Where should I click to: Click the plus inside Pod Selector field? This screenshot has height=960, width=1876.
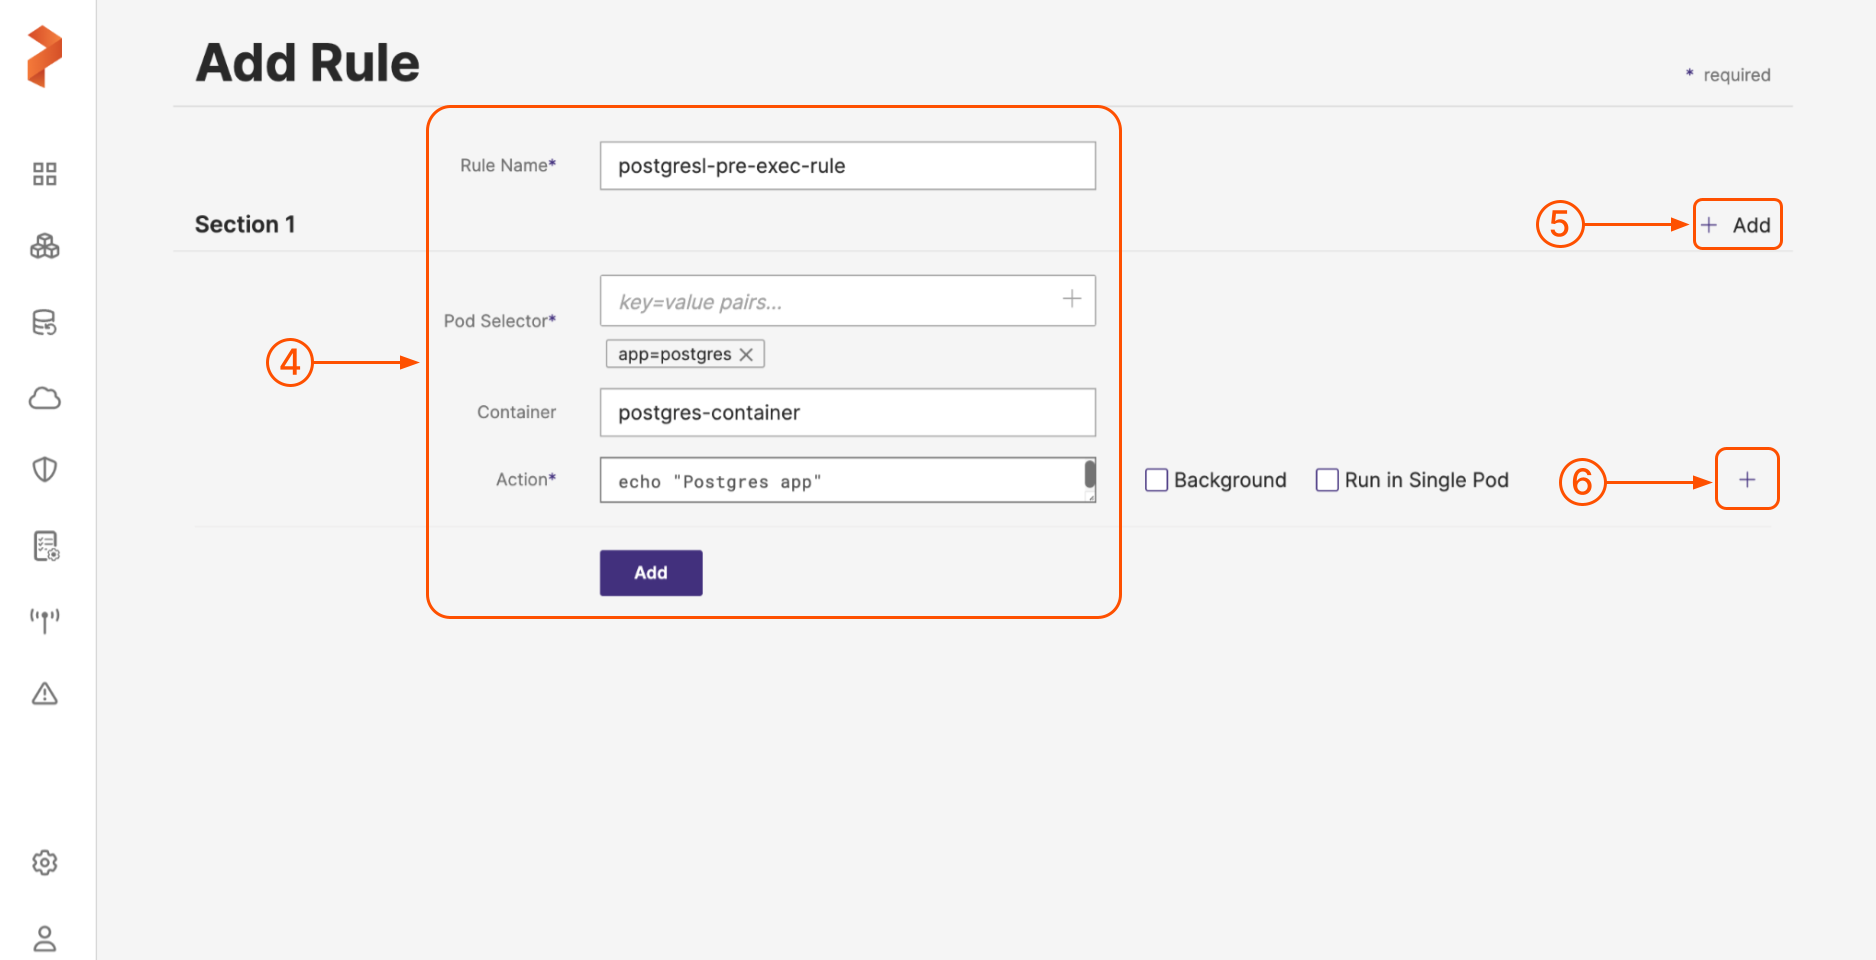pos(1071,299)
